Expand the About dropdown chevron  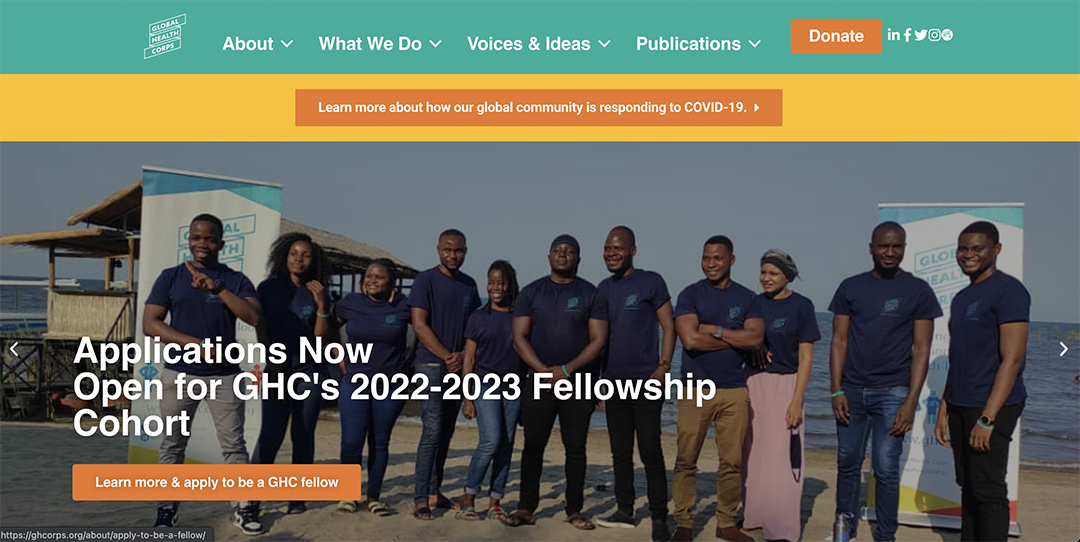click(x=287, y=44)
